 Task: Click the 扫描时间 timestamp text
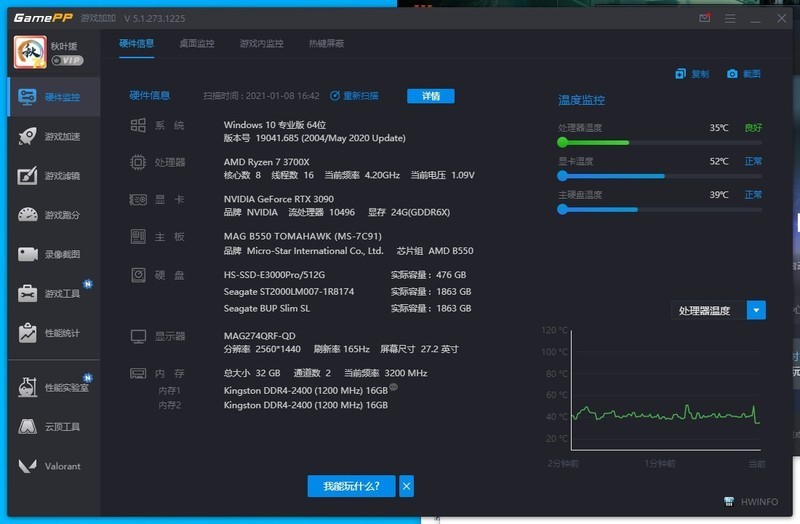coord(261,96)
